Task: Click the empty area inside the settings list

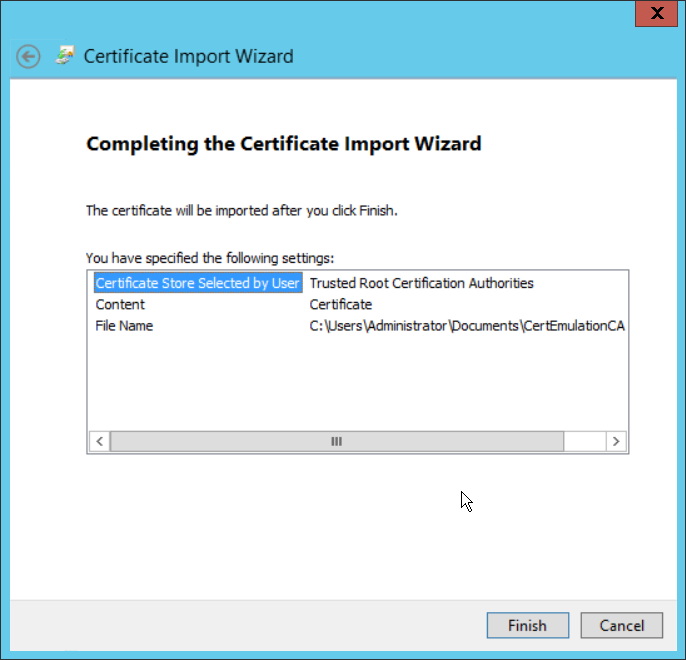Action: [x=356, y=385]
